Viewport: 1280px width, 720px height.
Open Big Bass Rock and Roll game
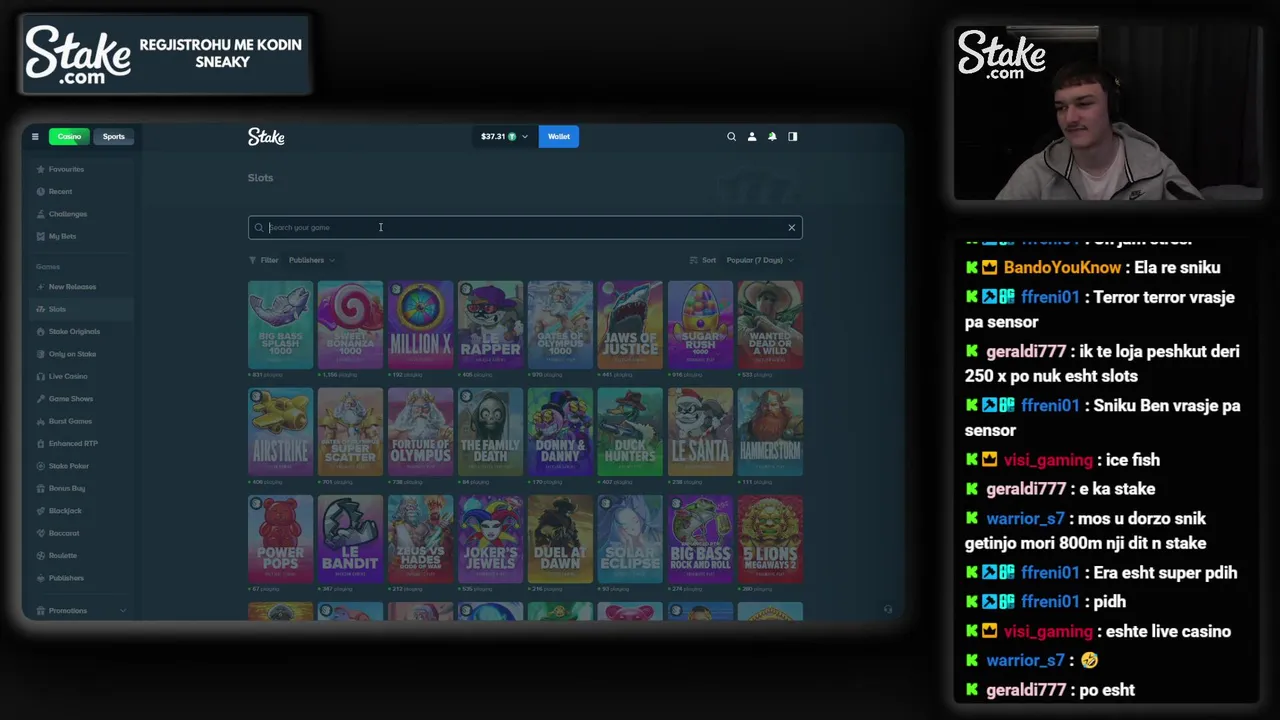tap(700, 539)
